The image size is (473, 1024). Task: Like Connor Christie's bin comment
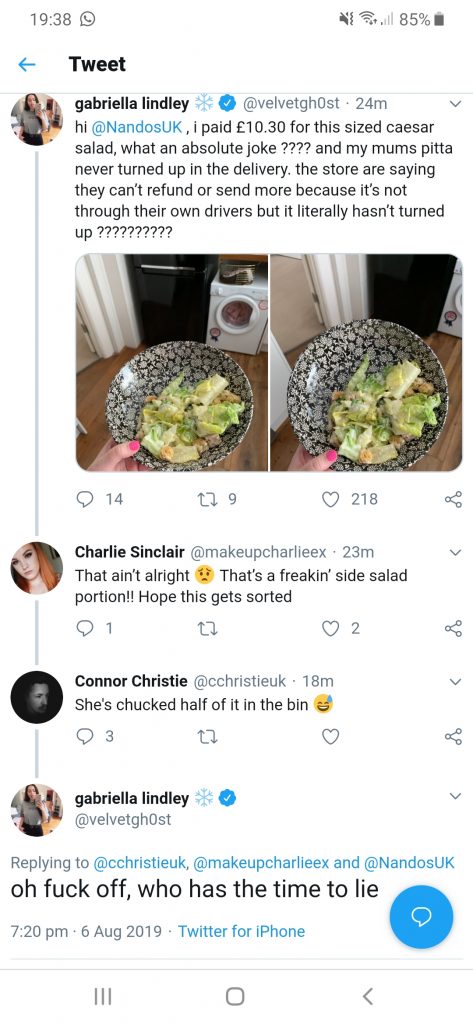pyautogui.click(x=331, y=736)
